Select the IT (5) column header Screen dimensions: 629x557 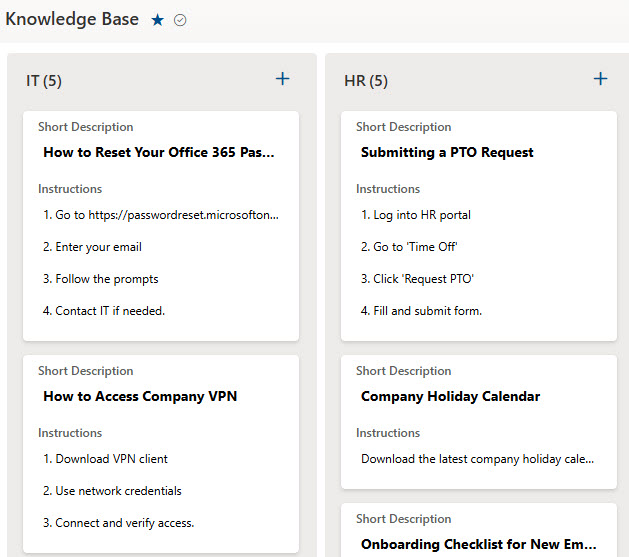tap(44, 81)
